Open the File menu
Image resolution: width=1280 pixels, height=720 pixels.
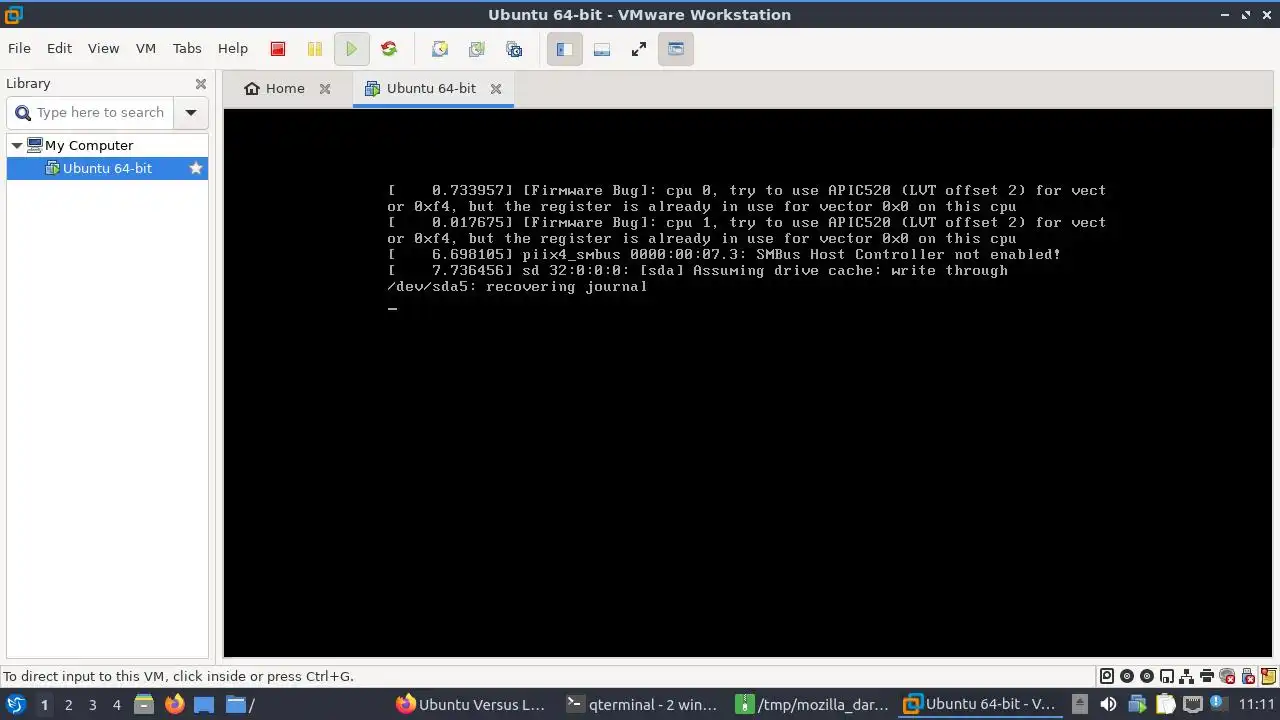19,48
